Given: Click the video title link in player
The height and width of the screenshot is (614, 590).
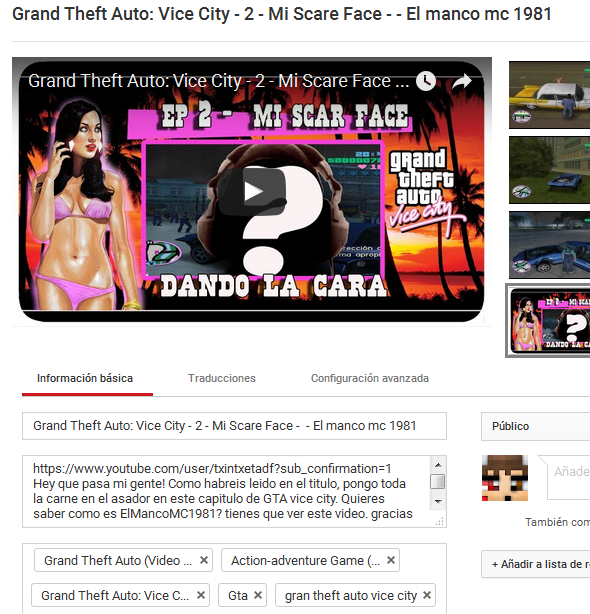Looking at the screenshot, I should [x=218, y=81].
